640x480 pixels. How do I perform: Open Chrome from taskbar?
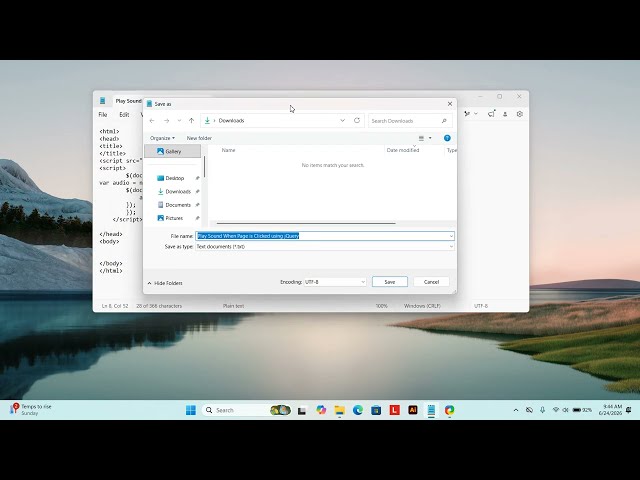[449, 410]
